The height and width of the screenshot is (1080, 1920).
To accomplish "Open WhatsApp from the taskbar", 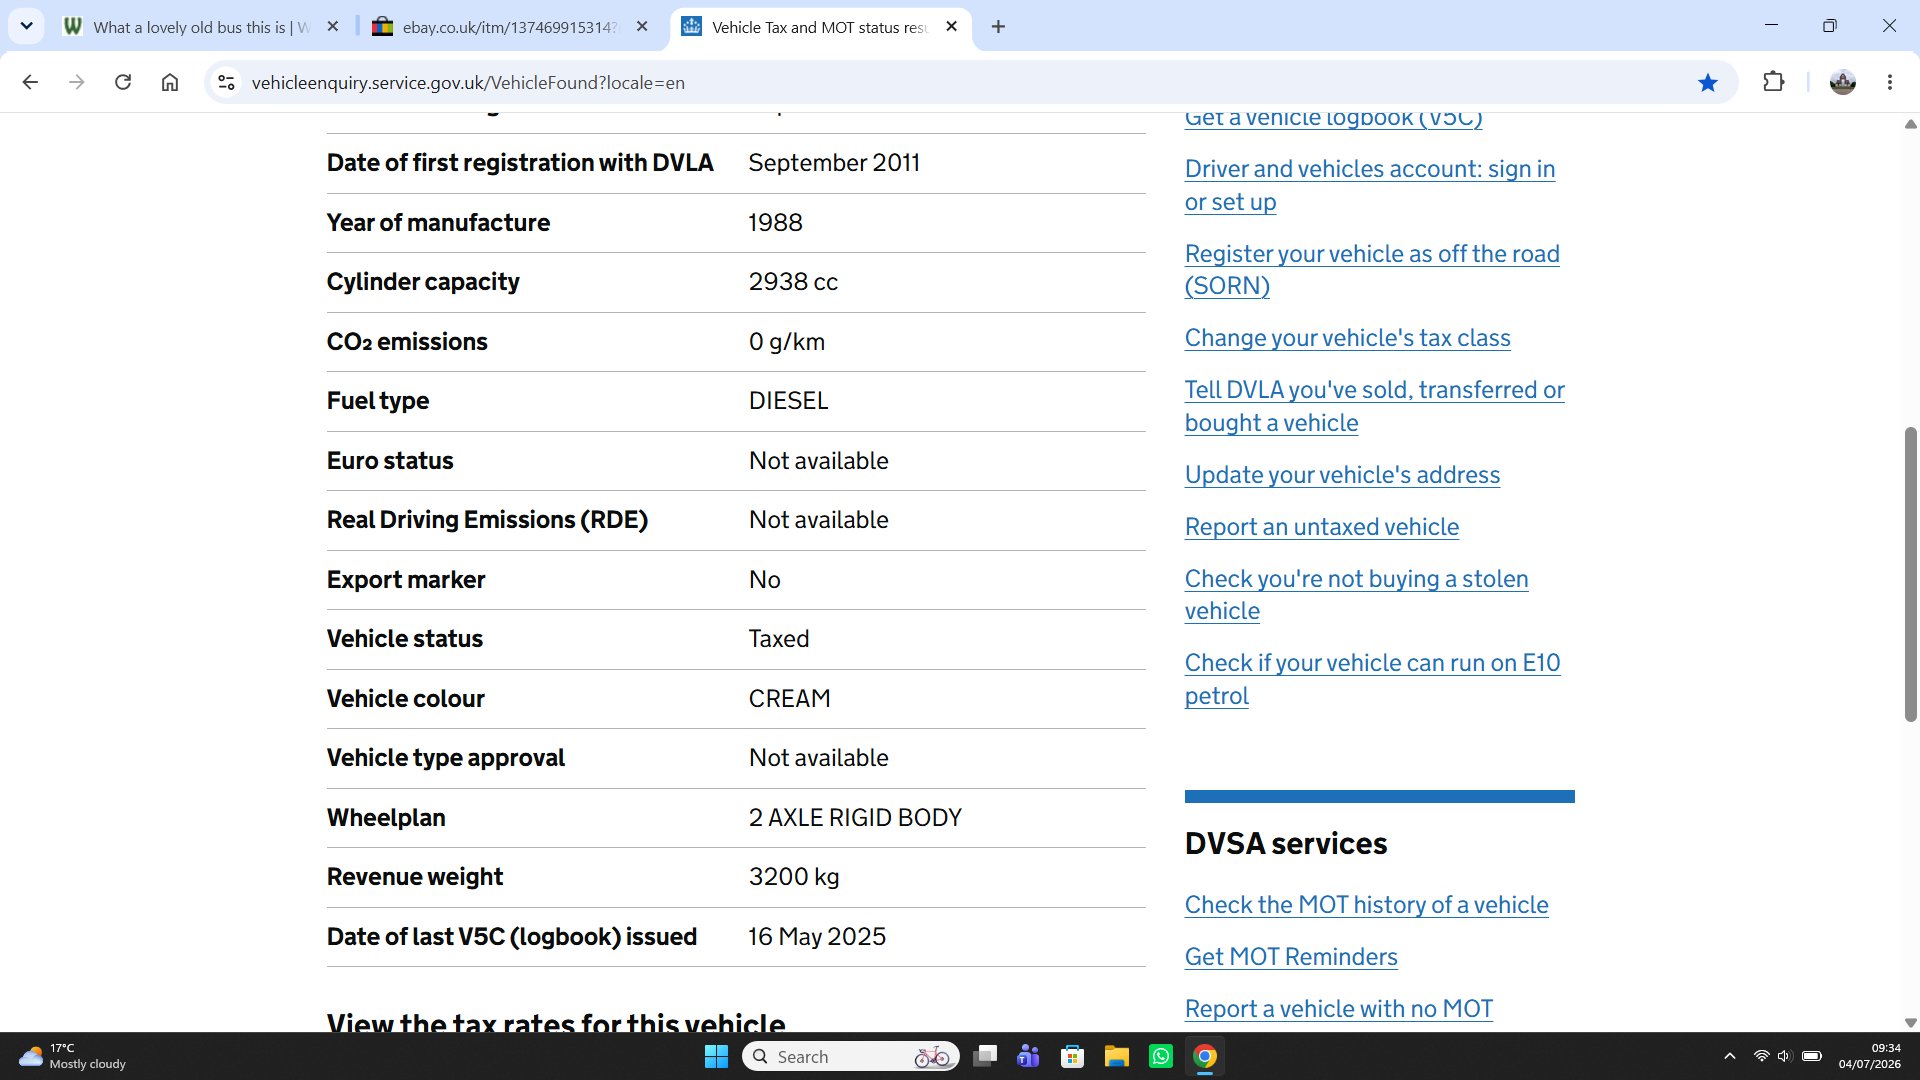I will (1161, 1056).
